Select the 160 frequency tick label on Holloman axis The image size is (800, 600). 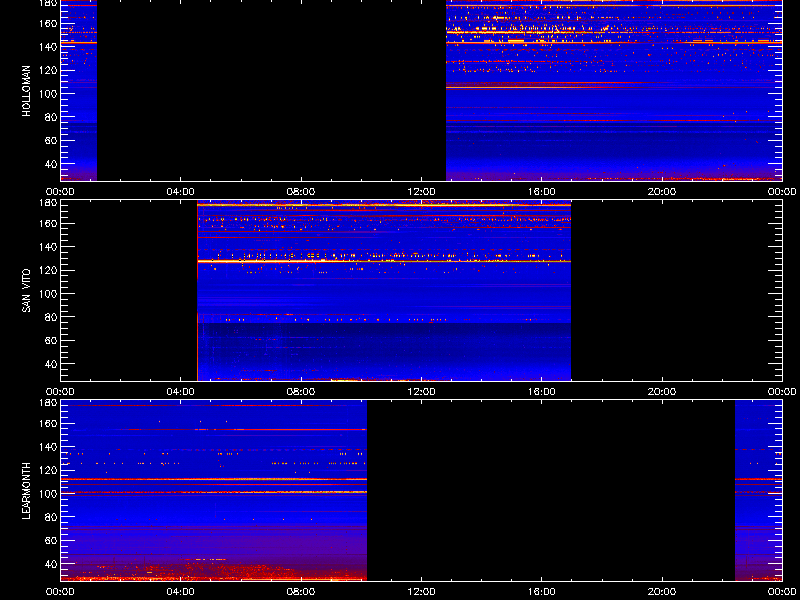(48, 23)
